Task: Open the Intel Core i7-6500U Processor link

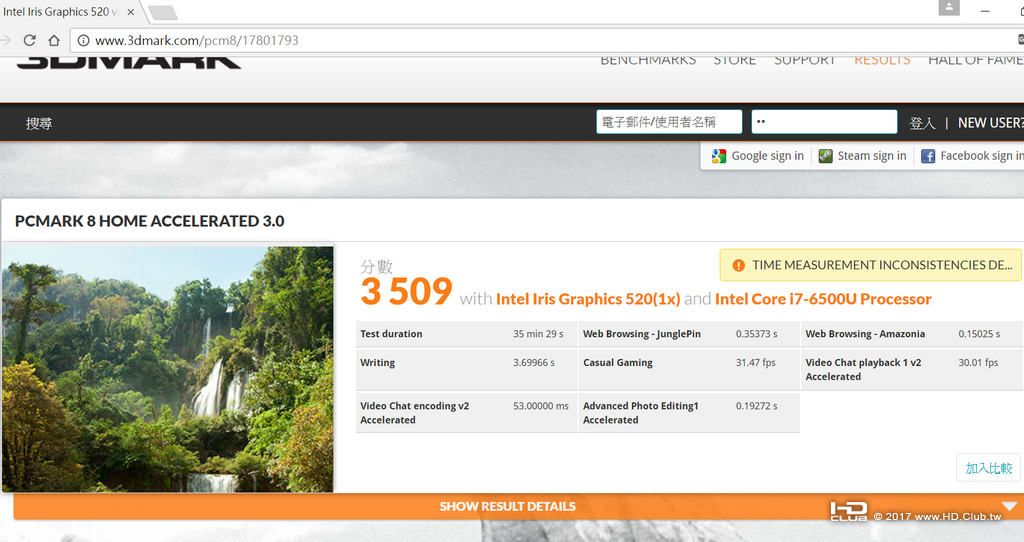Action: (823, 299)
